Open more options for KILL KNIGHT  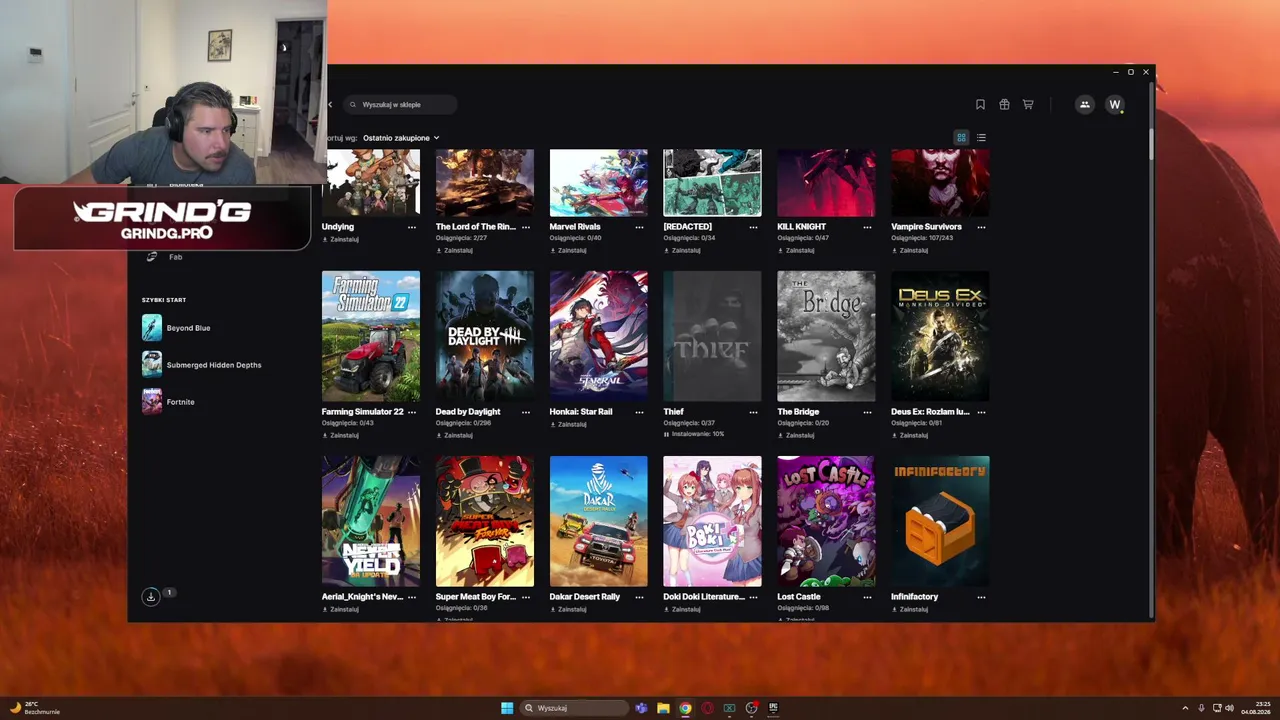867,227
